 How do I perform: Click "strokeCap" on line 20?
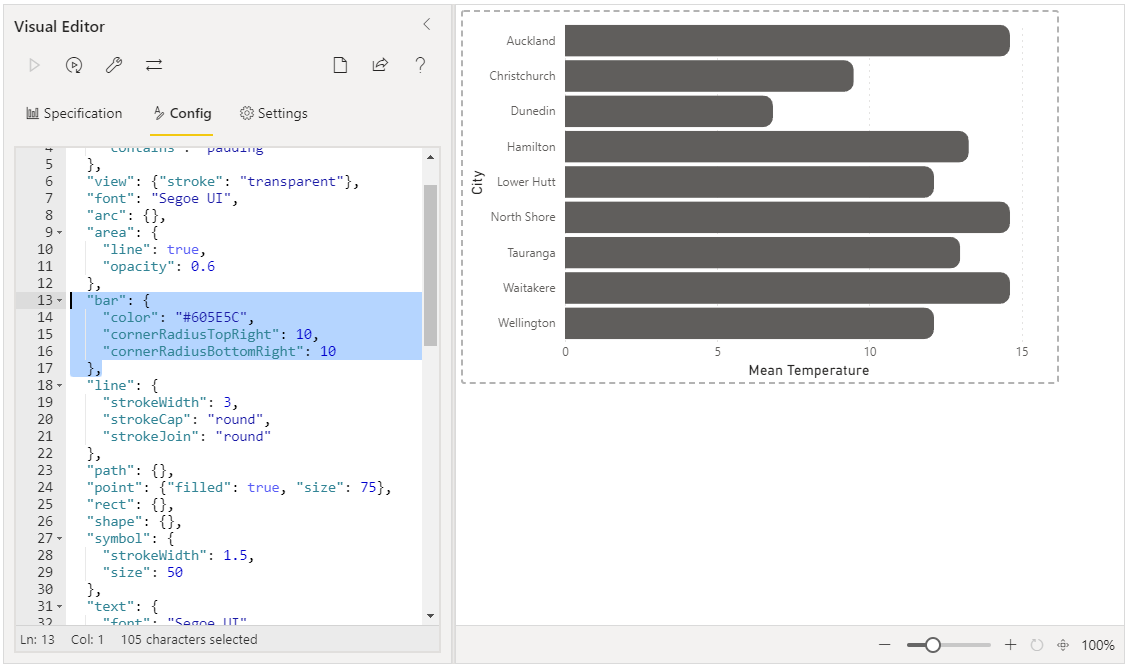point(147,419)
